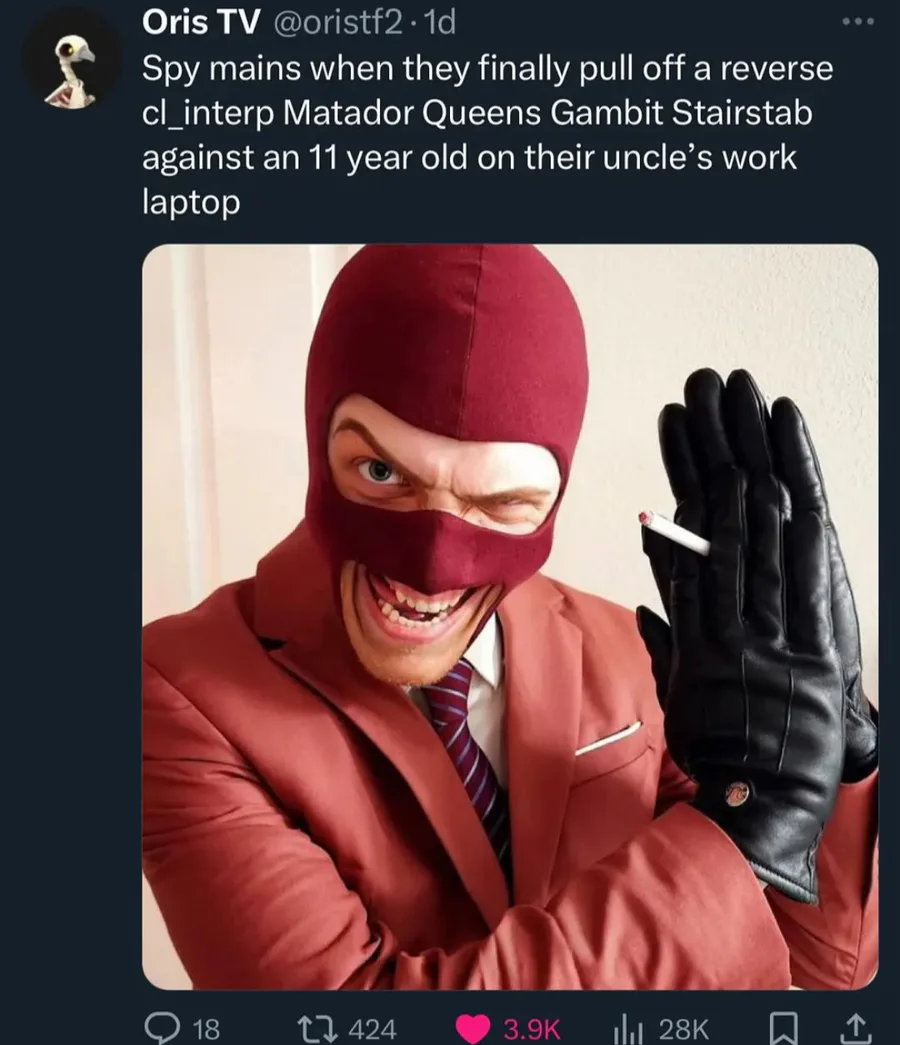The height and width of the screenshot is (1045, 900).
Task: Click the 424 reposts count
Action: pos(373,1028)
